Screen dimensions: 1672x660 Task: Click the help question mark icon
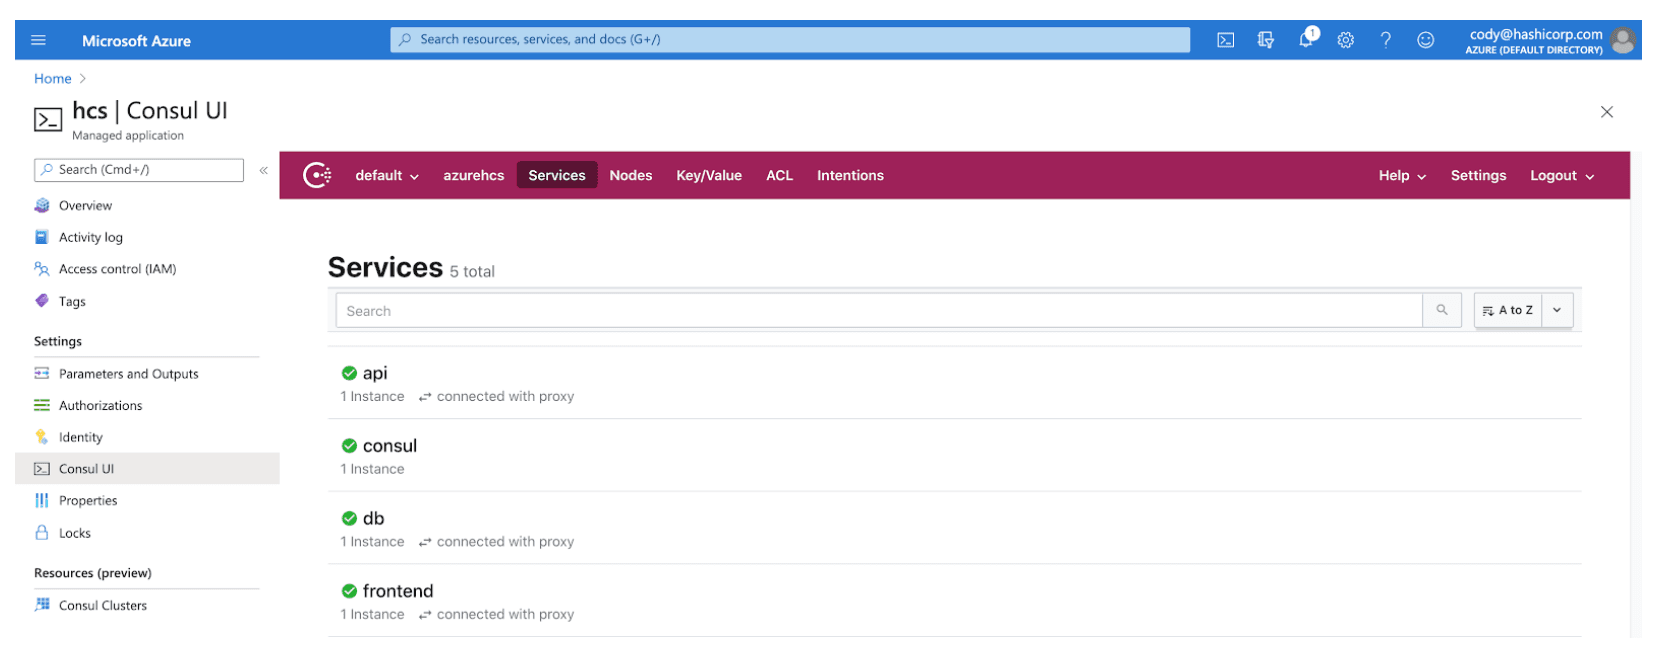coord(1385,40)
